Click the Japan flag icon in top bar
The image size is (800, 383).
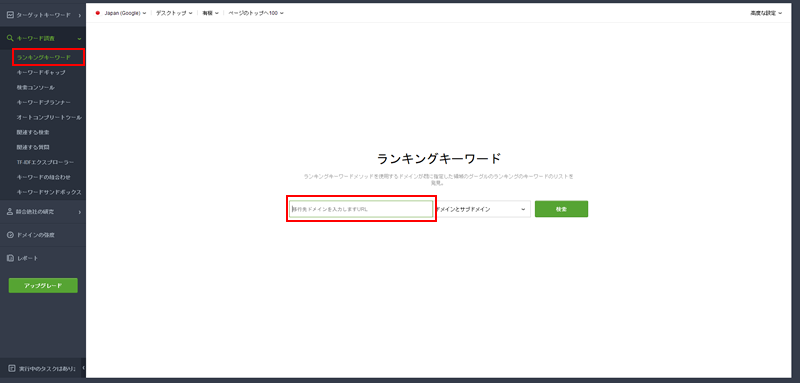tap(97, 13)
